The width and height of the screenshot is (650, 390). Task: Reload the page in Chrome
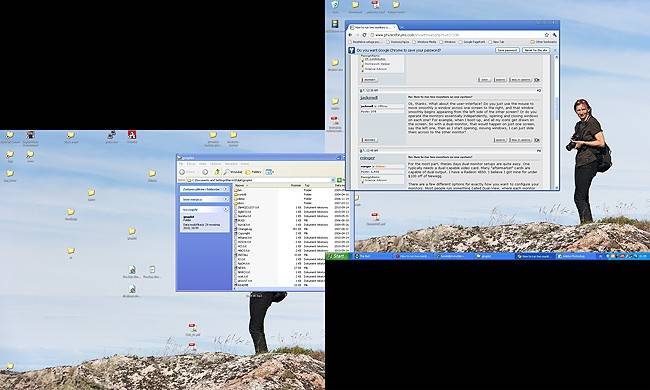click(x=364, y=35)
